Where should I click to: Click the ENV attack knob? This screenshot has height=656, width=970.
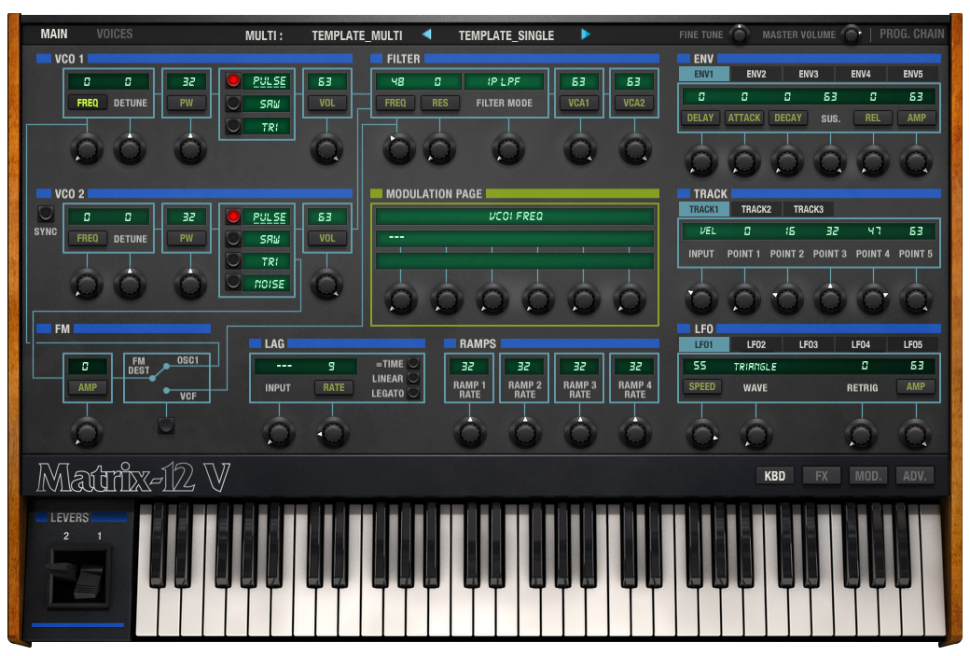coord(744,162)
